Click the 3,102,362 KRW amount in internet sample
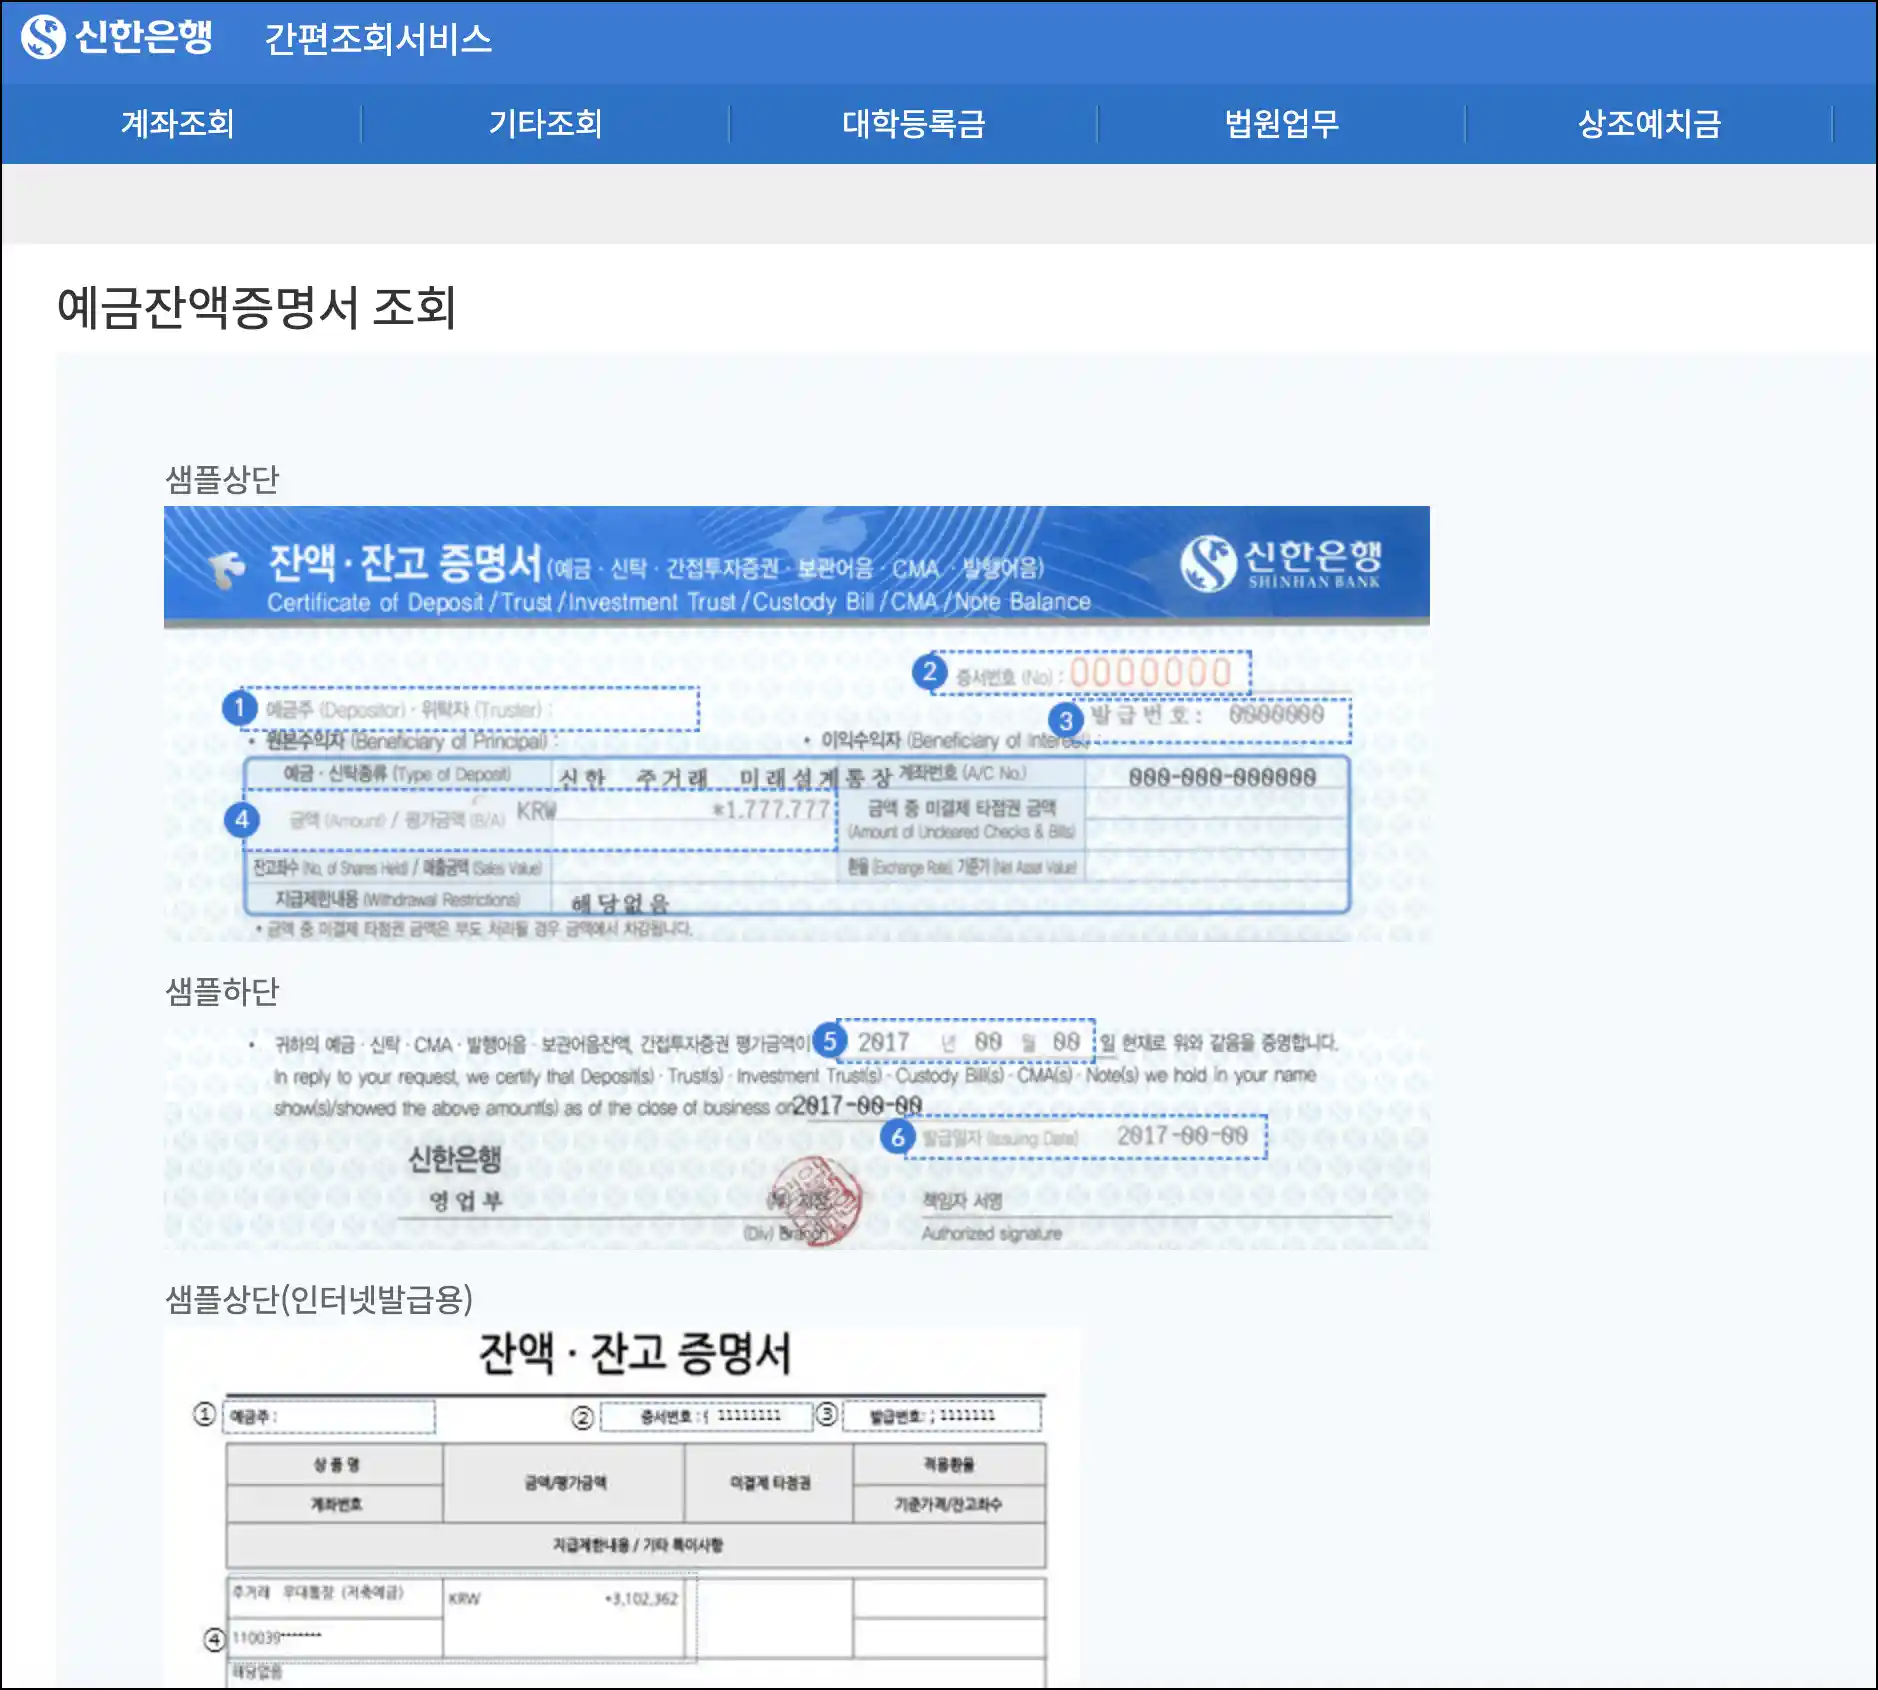The height and width of the screenshot is (1690, 1878). tap(641, 1598)
